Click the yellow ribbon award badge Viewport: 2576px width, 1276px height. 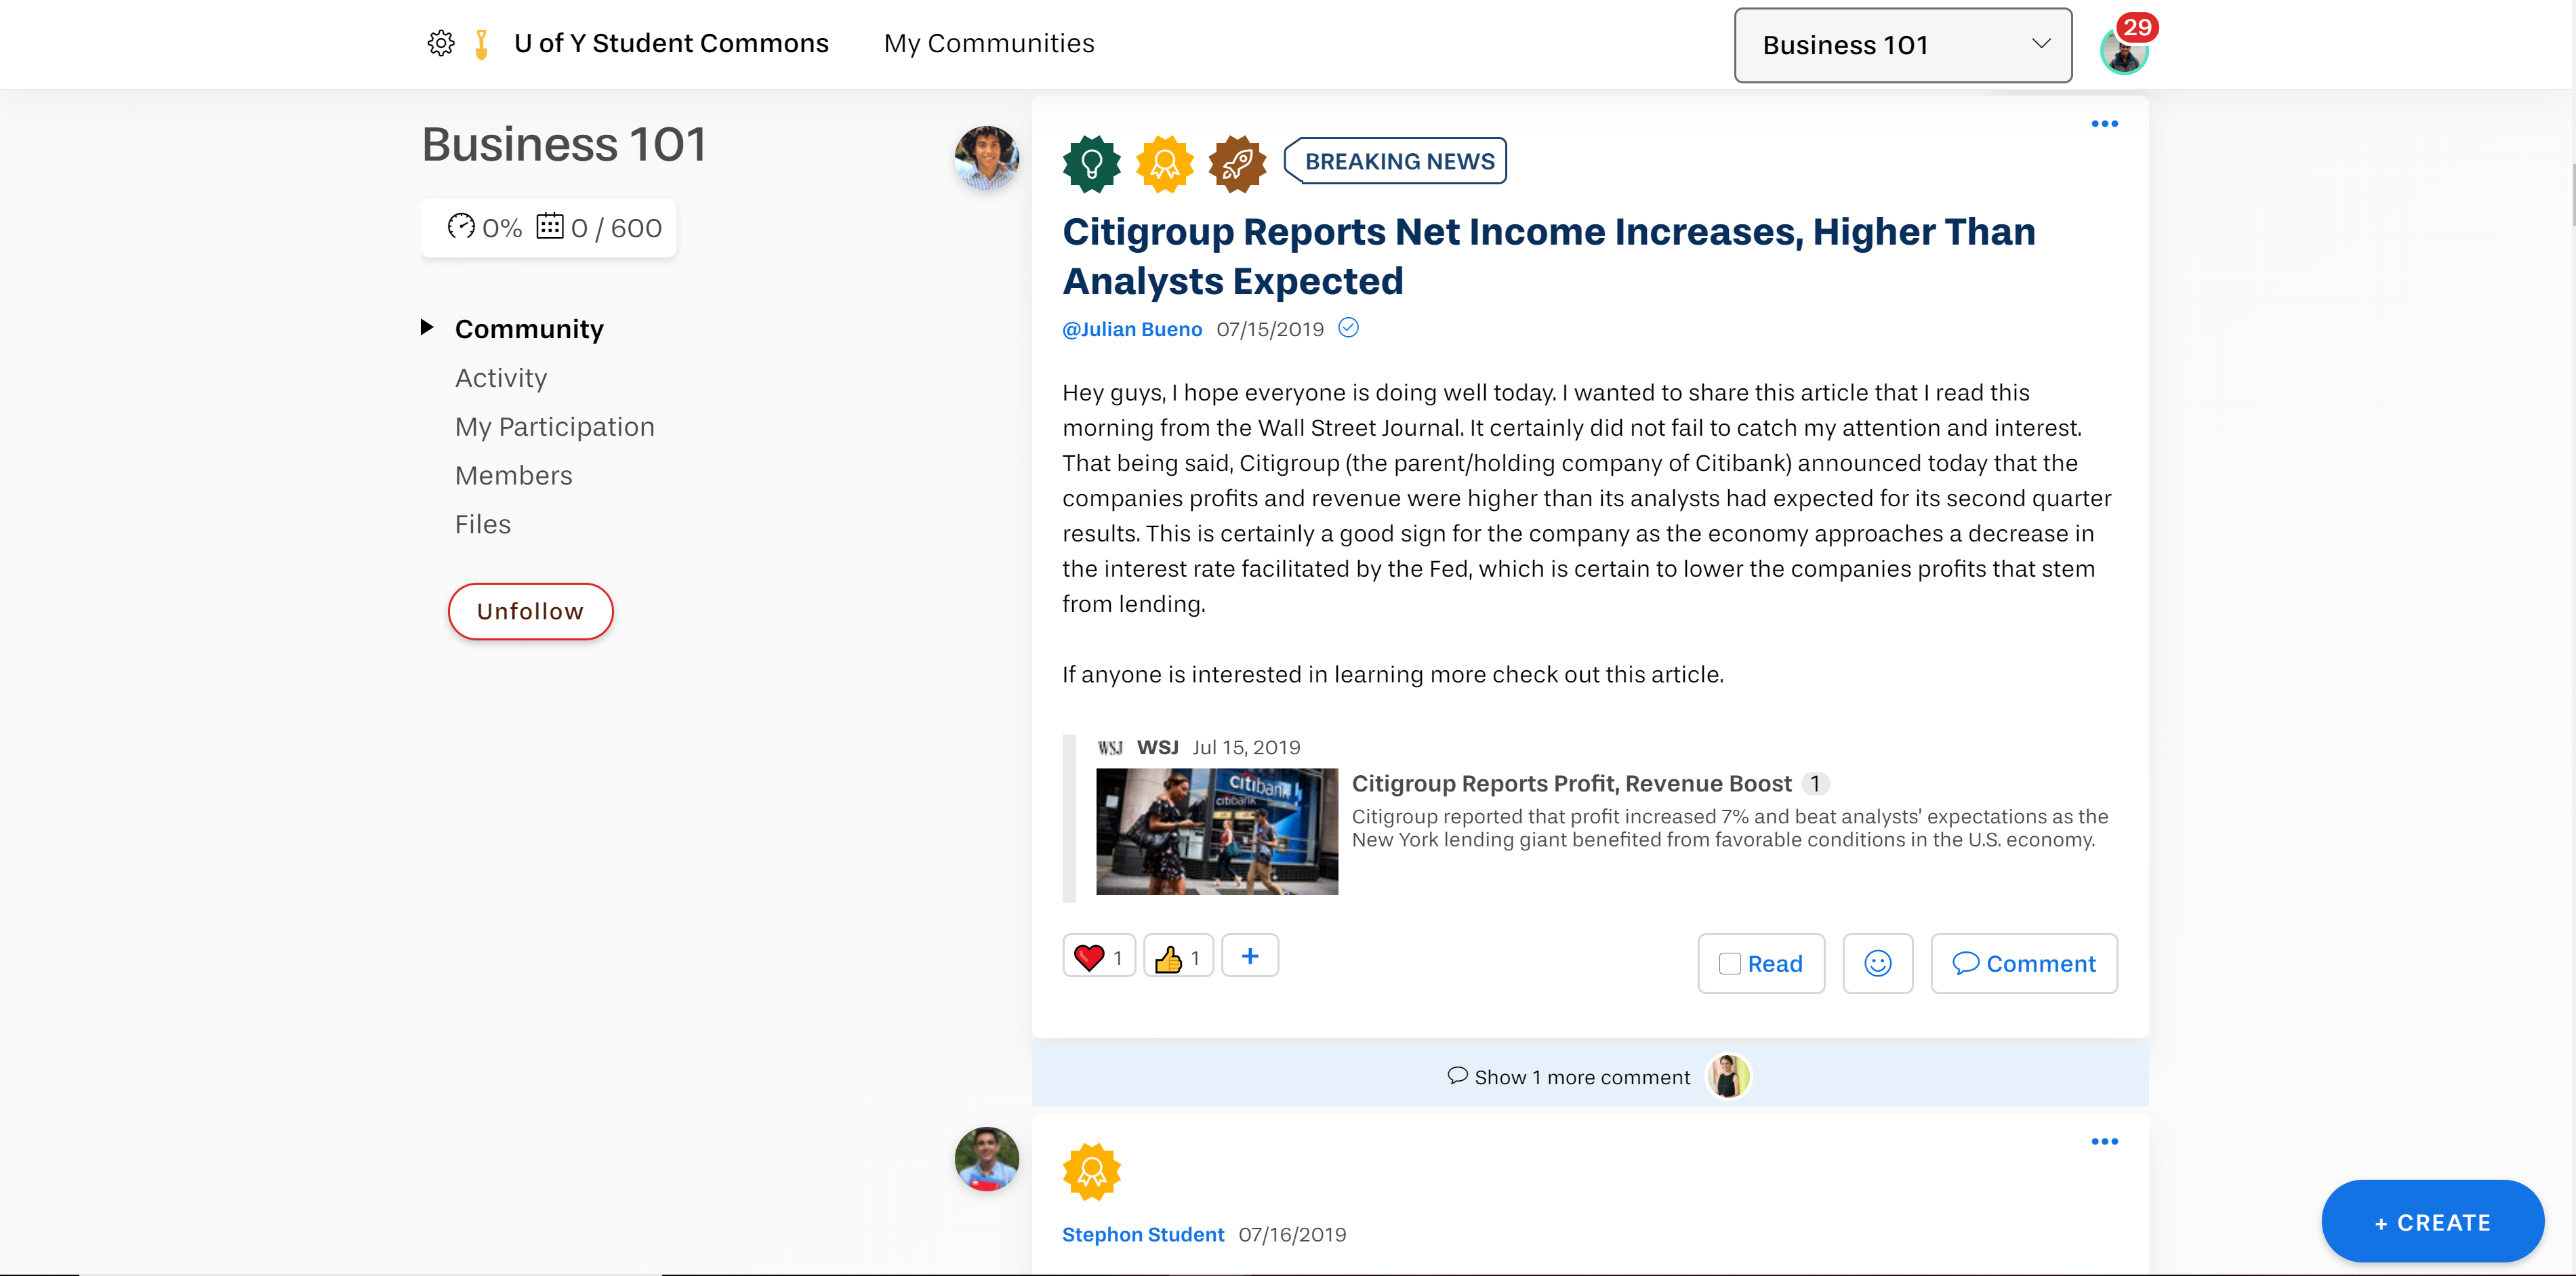pyautogui.click(x=1164, y=163)
